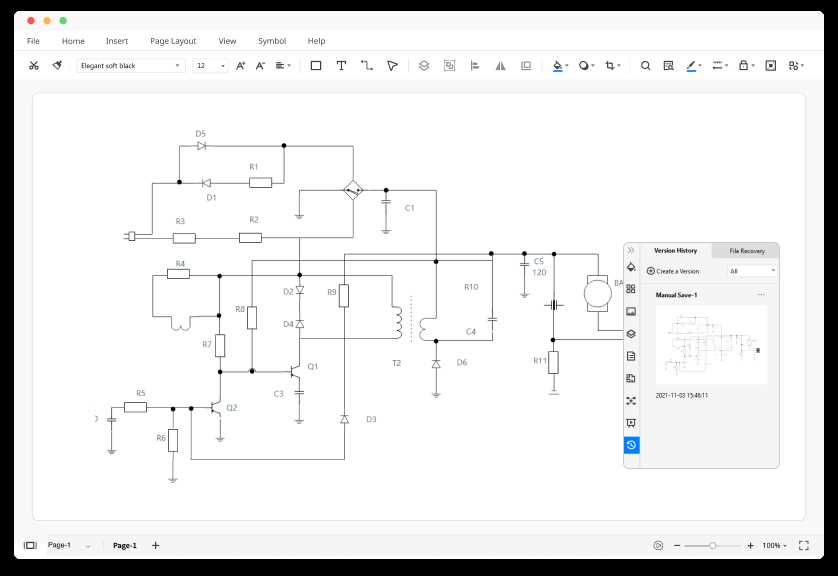Open the File menu
The height and width of the screenshot is (576, 838).
(x=33, y=41)
